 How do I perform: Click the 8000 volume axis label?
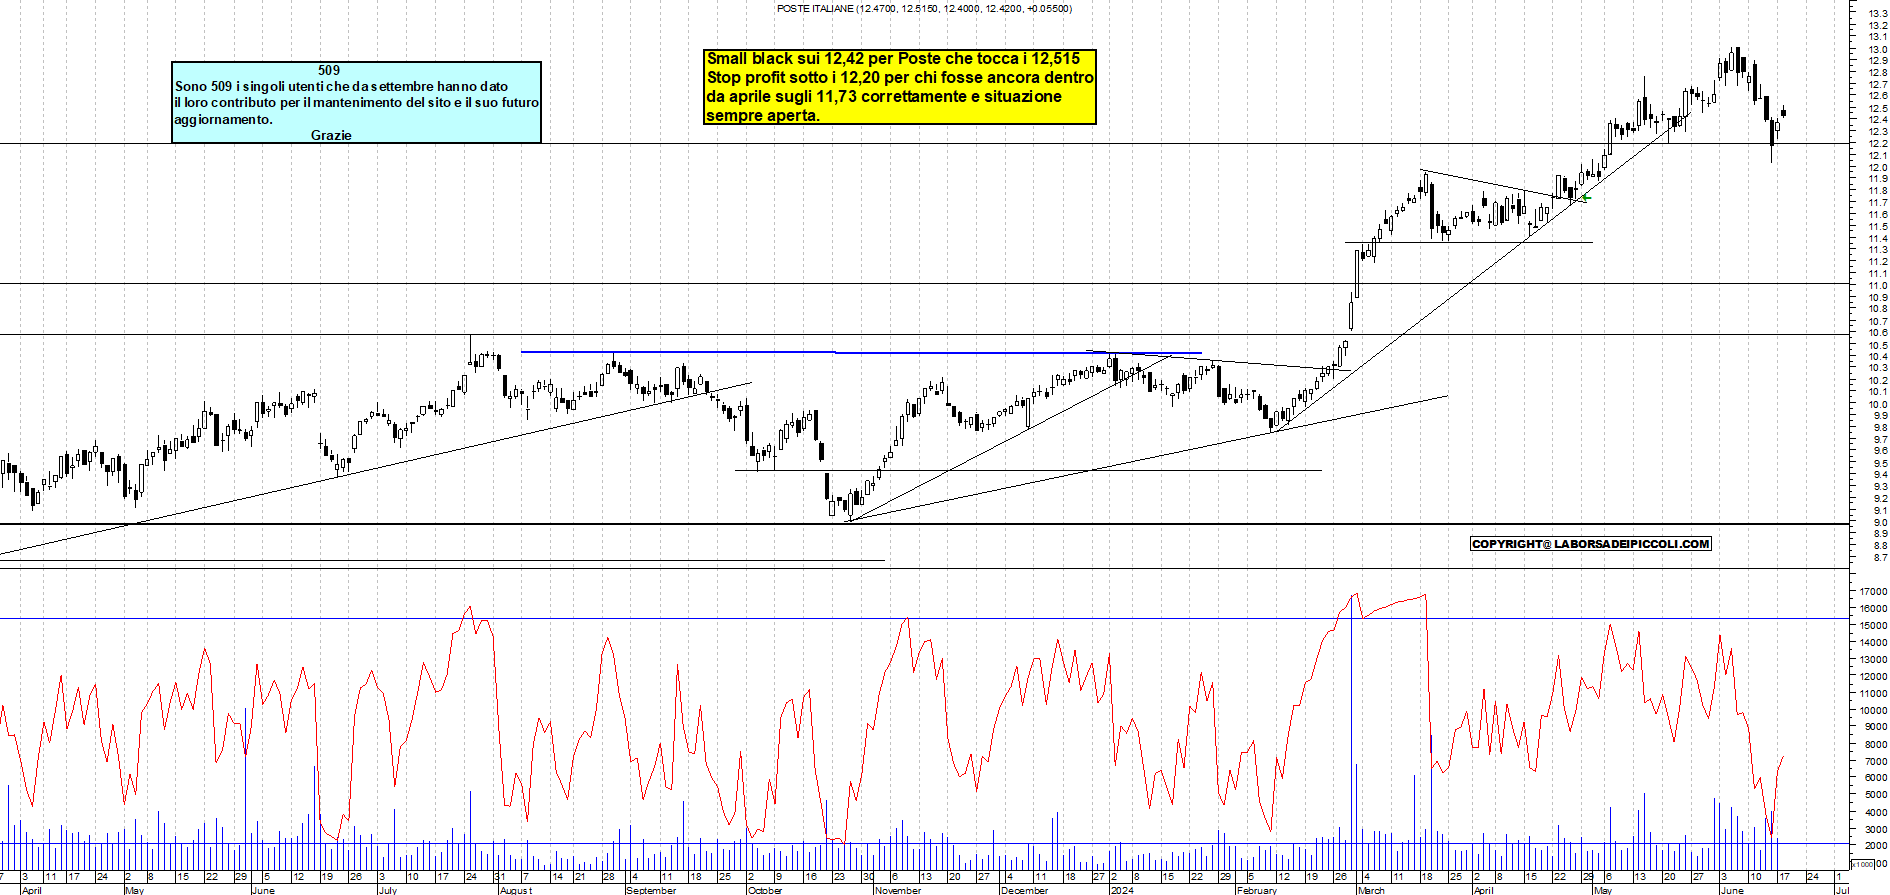click(x=1875, y=745)
